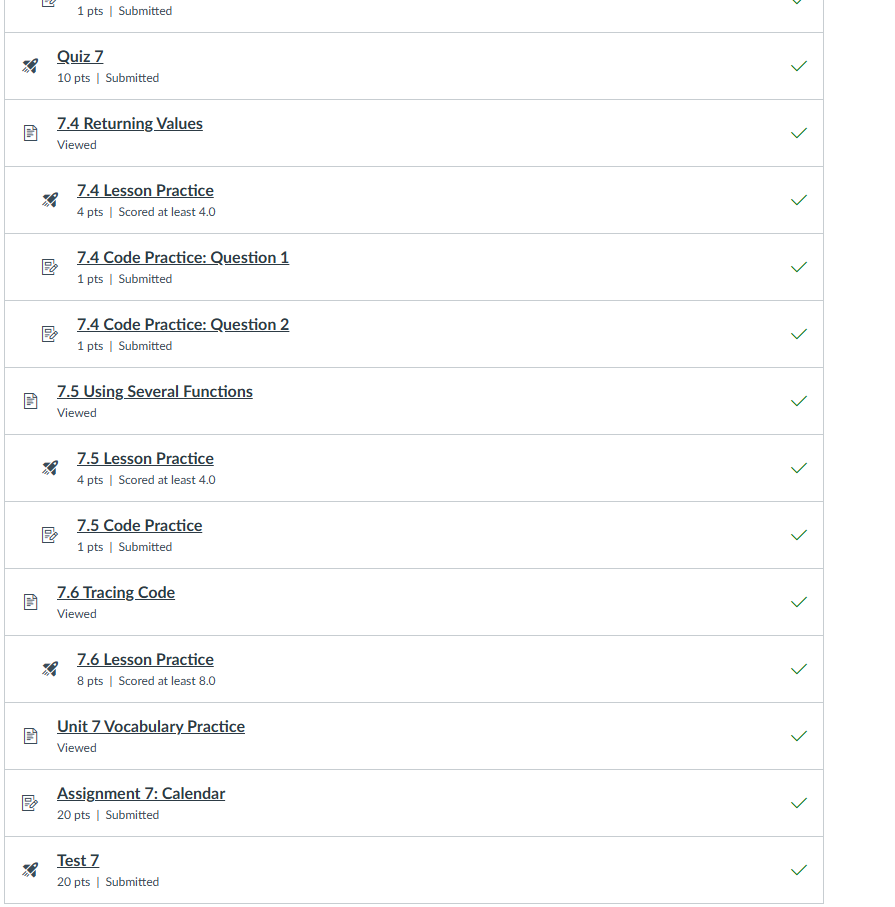Go to Assignment 7: Calendar
This screenshot has width=895, height=907.
tap(141, 794)
